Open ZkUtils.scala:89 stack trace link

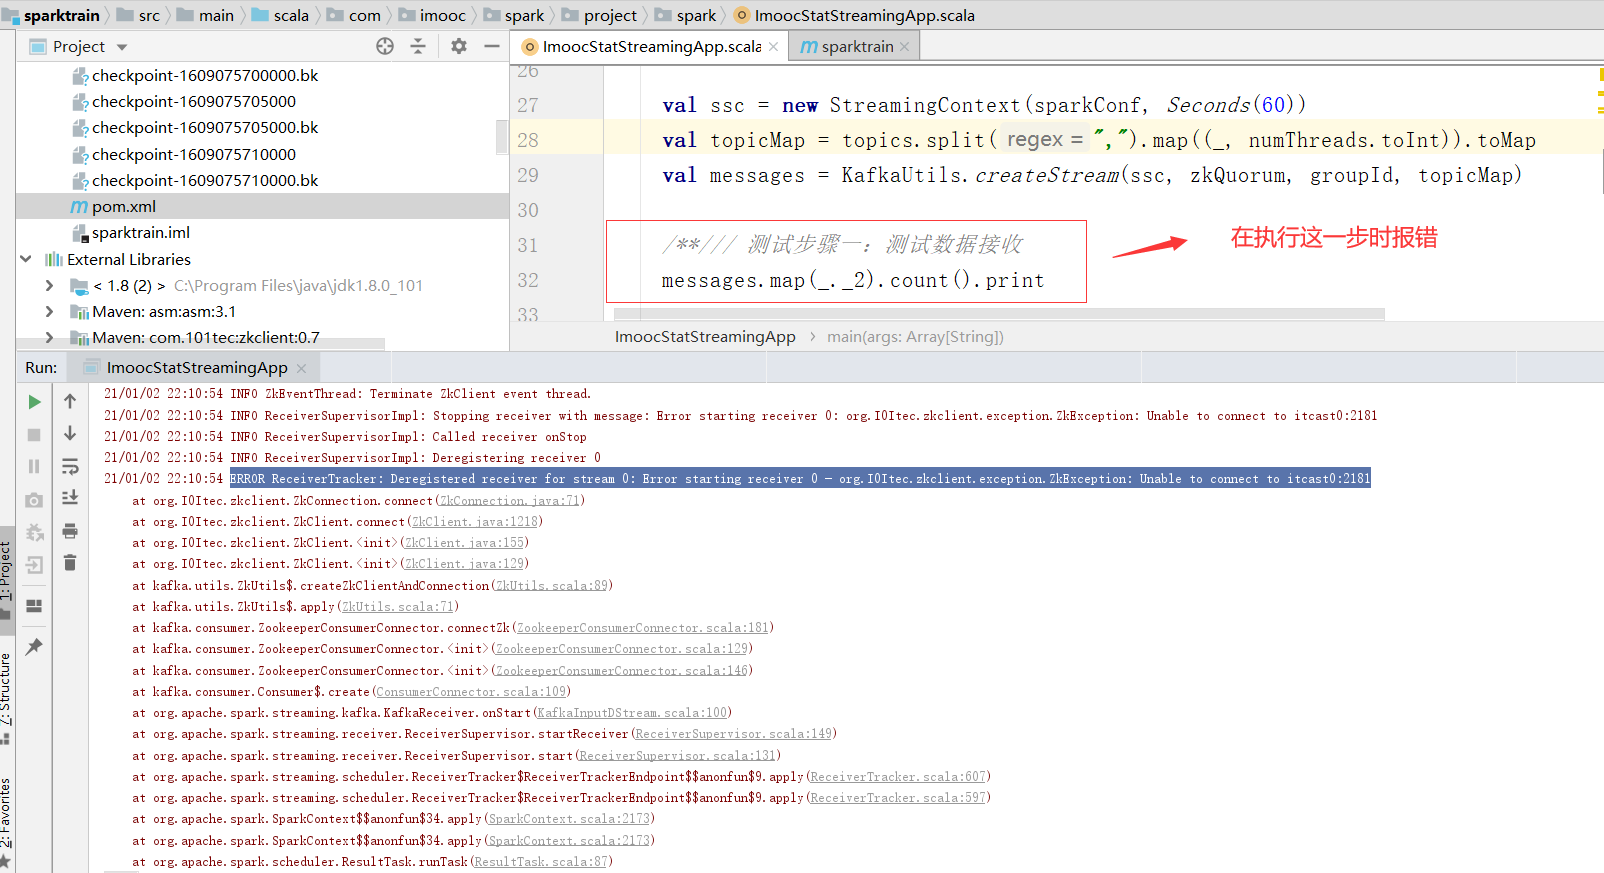click(552, 586)
